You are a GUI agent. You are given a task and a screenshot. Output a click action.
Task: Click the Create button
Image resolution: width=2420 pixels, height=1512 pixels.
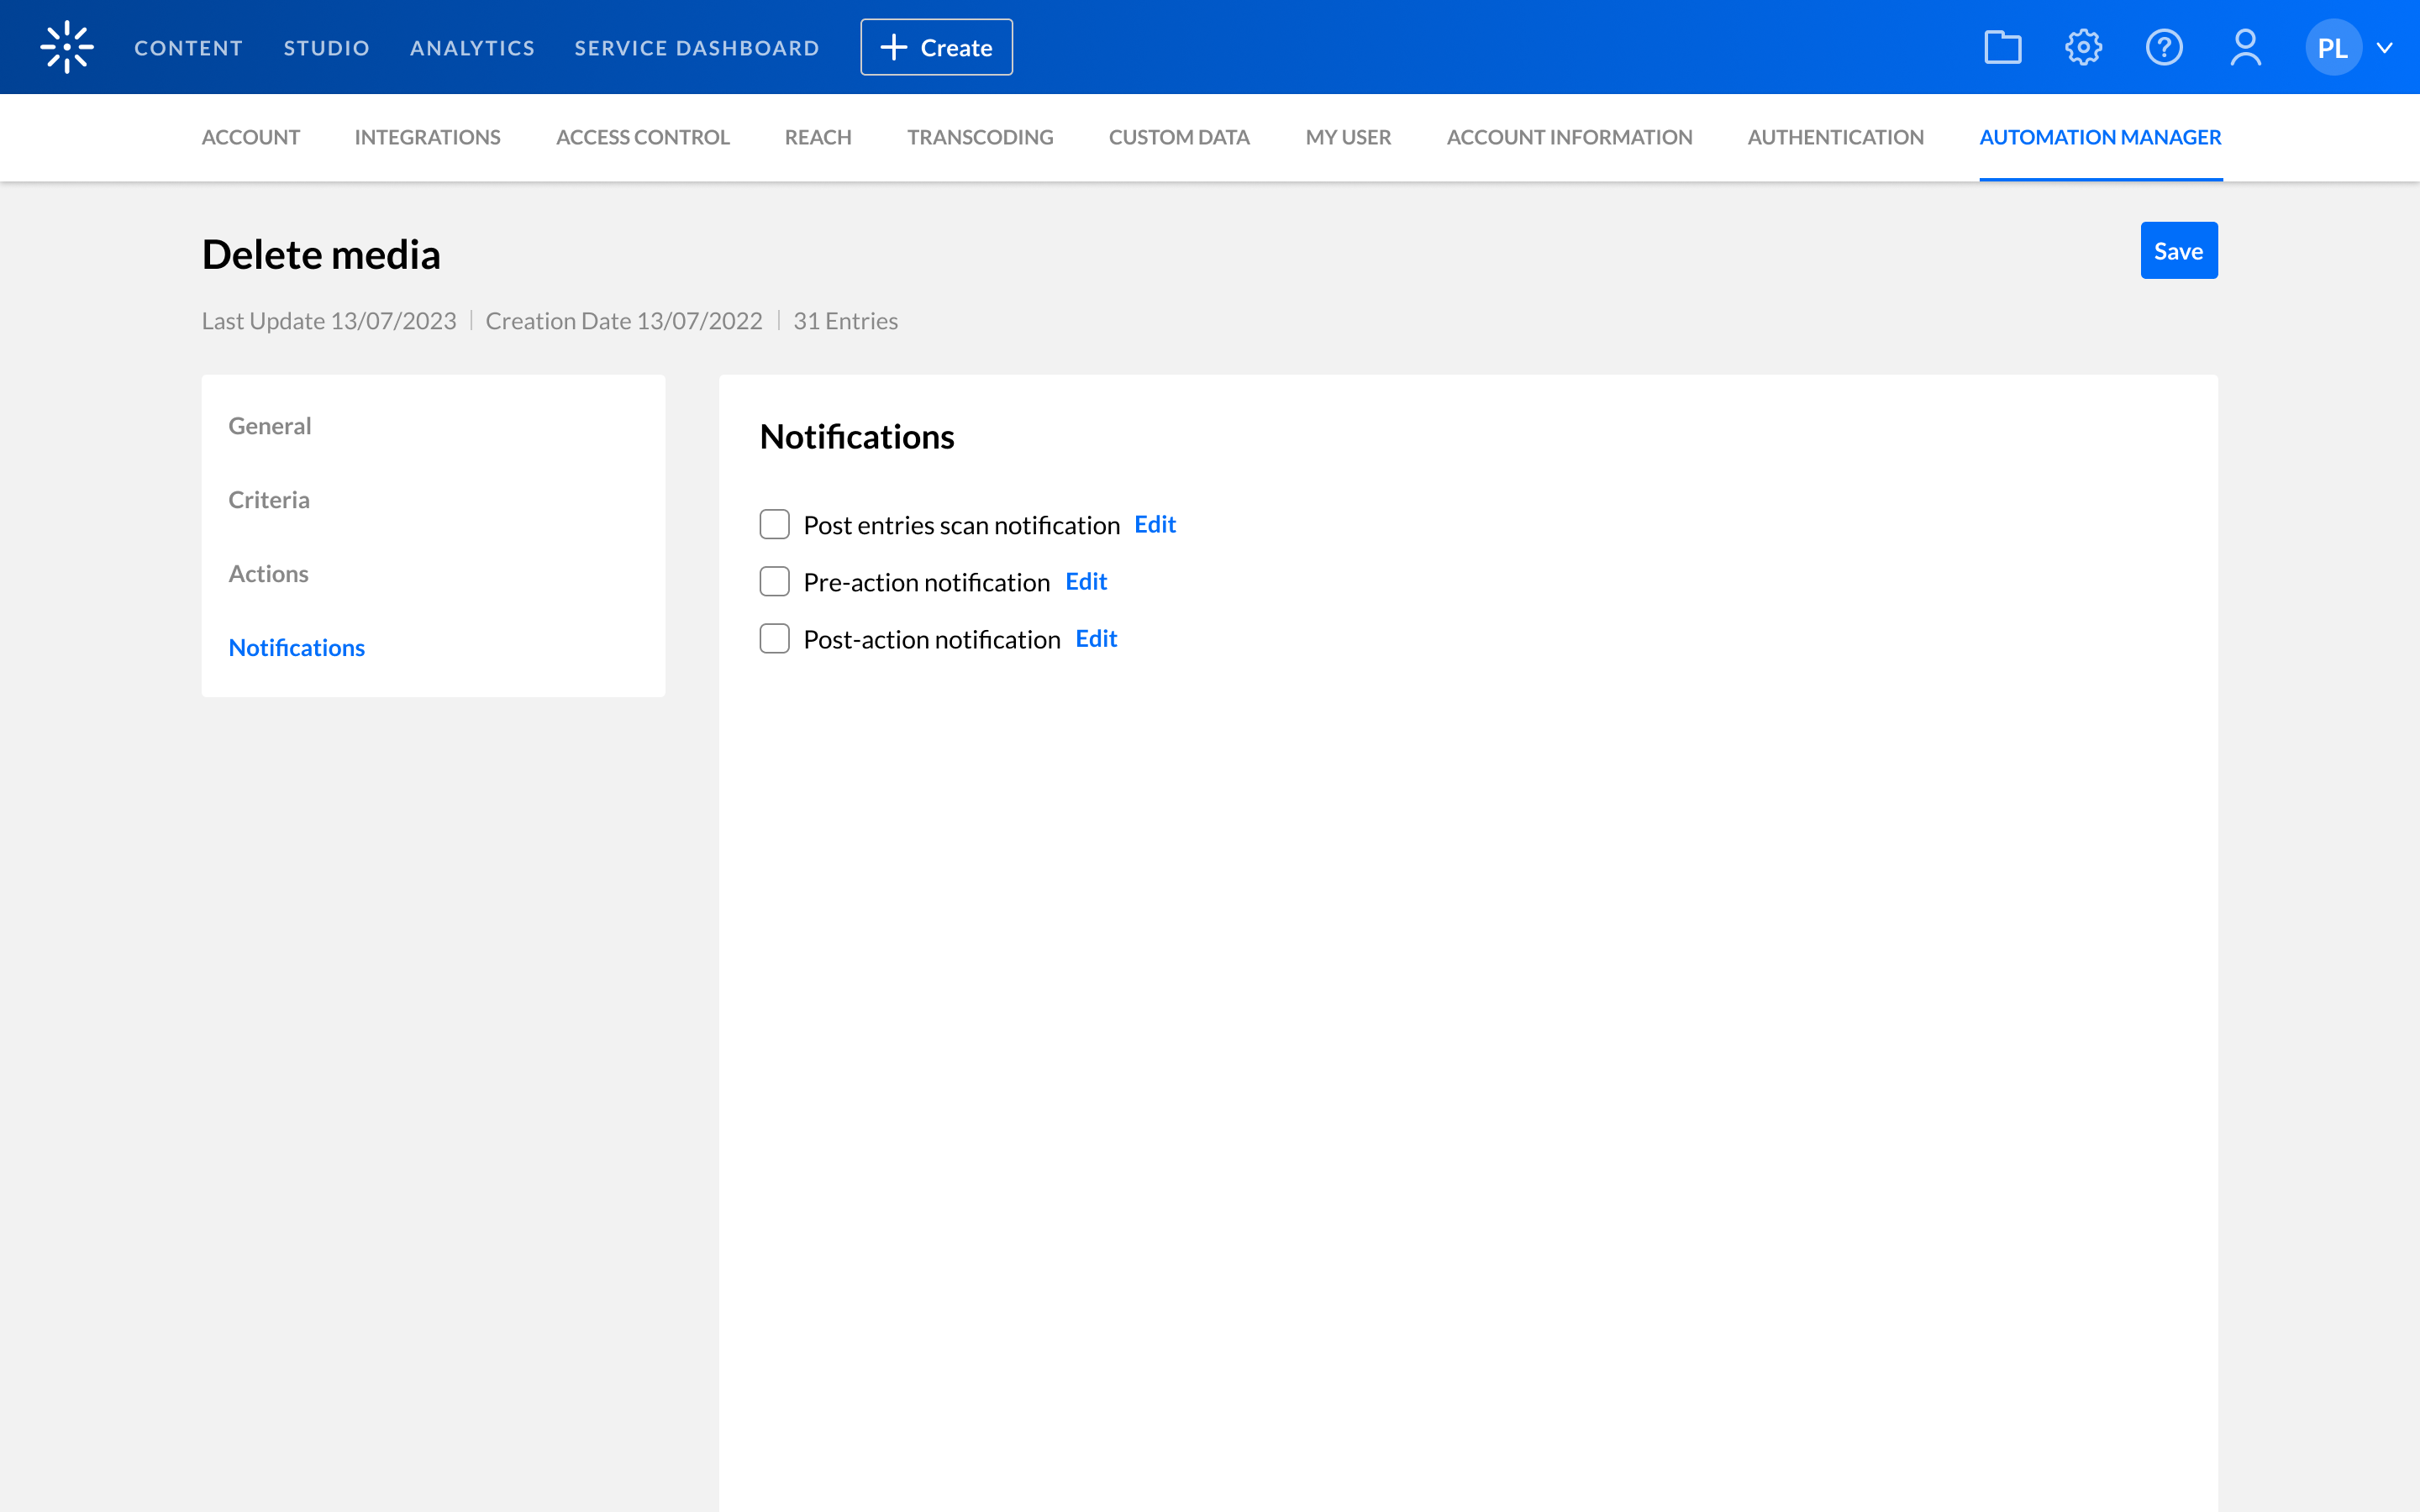point(936,47)
